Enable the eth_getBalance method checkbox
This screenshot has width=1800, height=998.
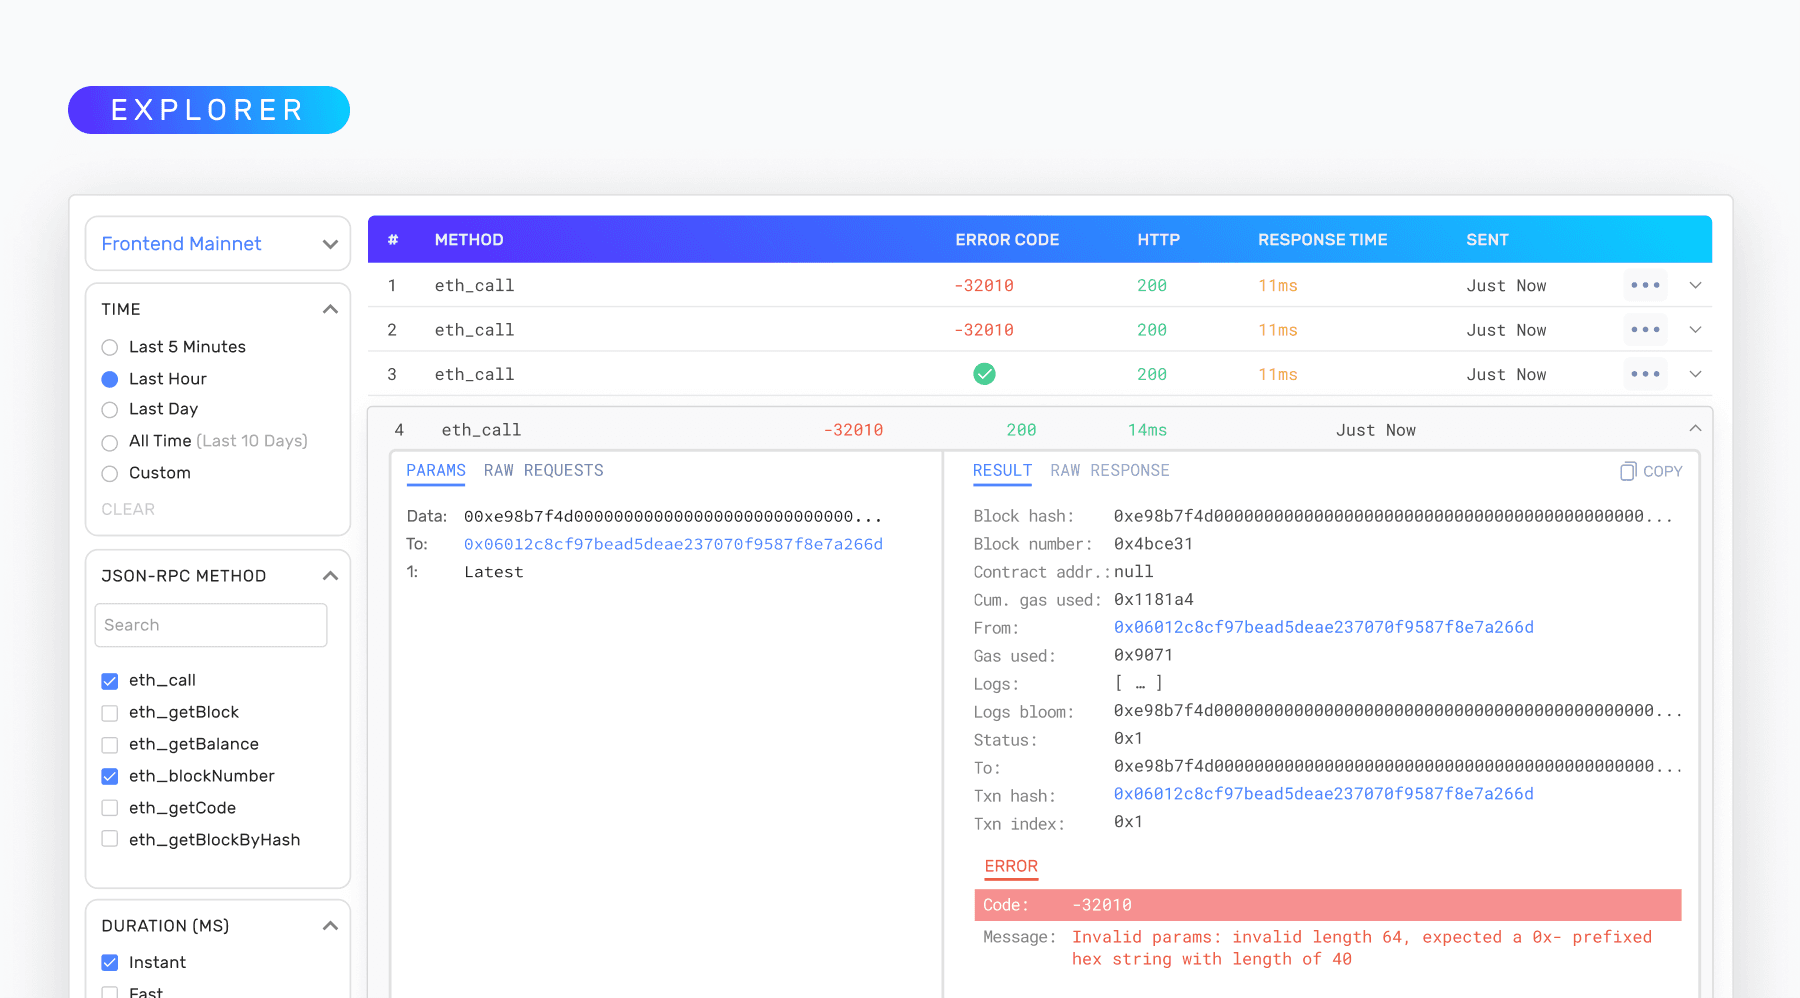pyautogui.click(x=110, y=745)
